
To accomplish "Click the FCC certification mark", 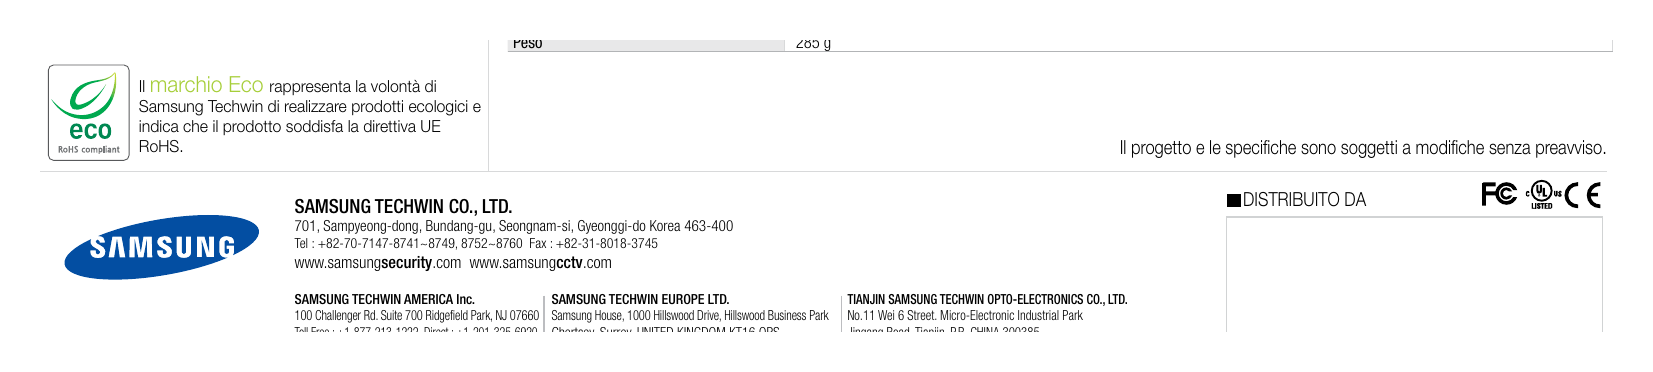I will (1499, 194).
